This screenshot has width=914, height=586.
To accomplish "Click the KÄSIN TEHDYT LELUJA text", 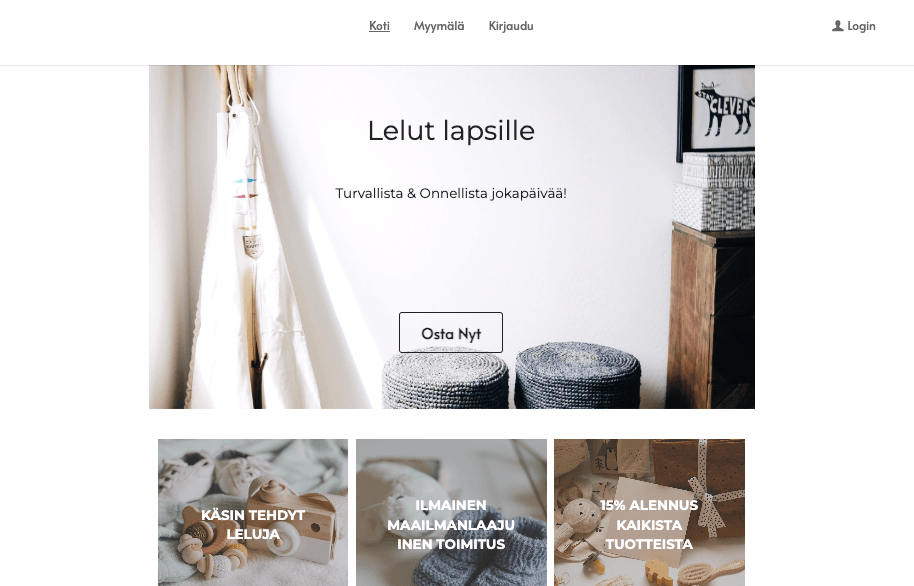I will (x=253, y=524).
